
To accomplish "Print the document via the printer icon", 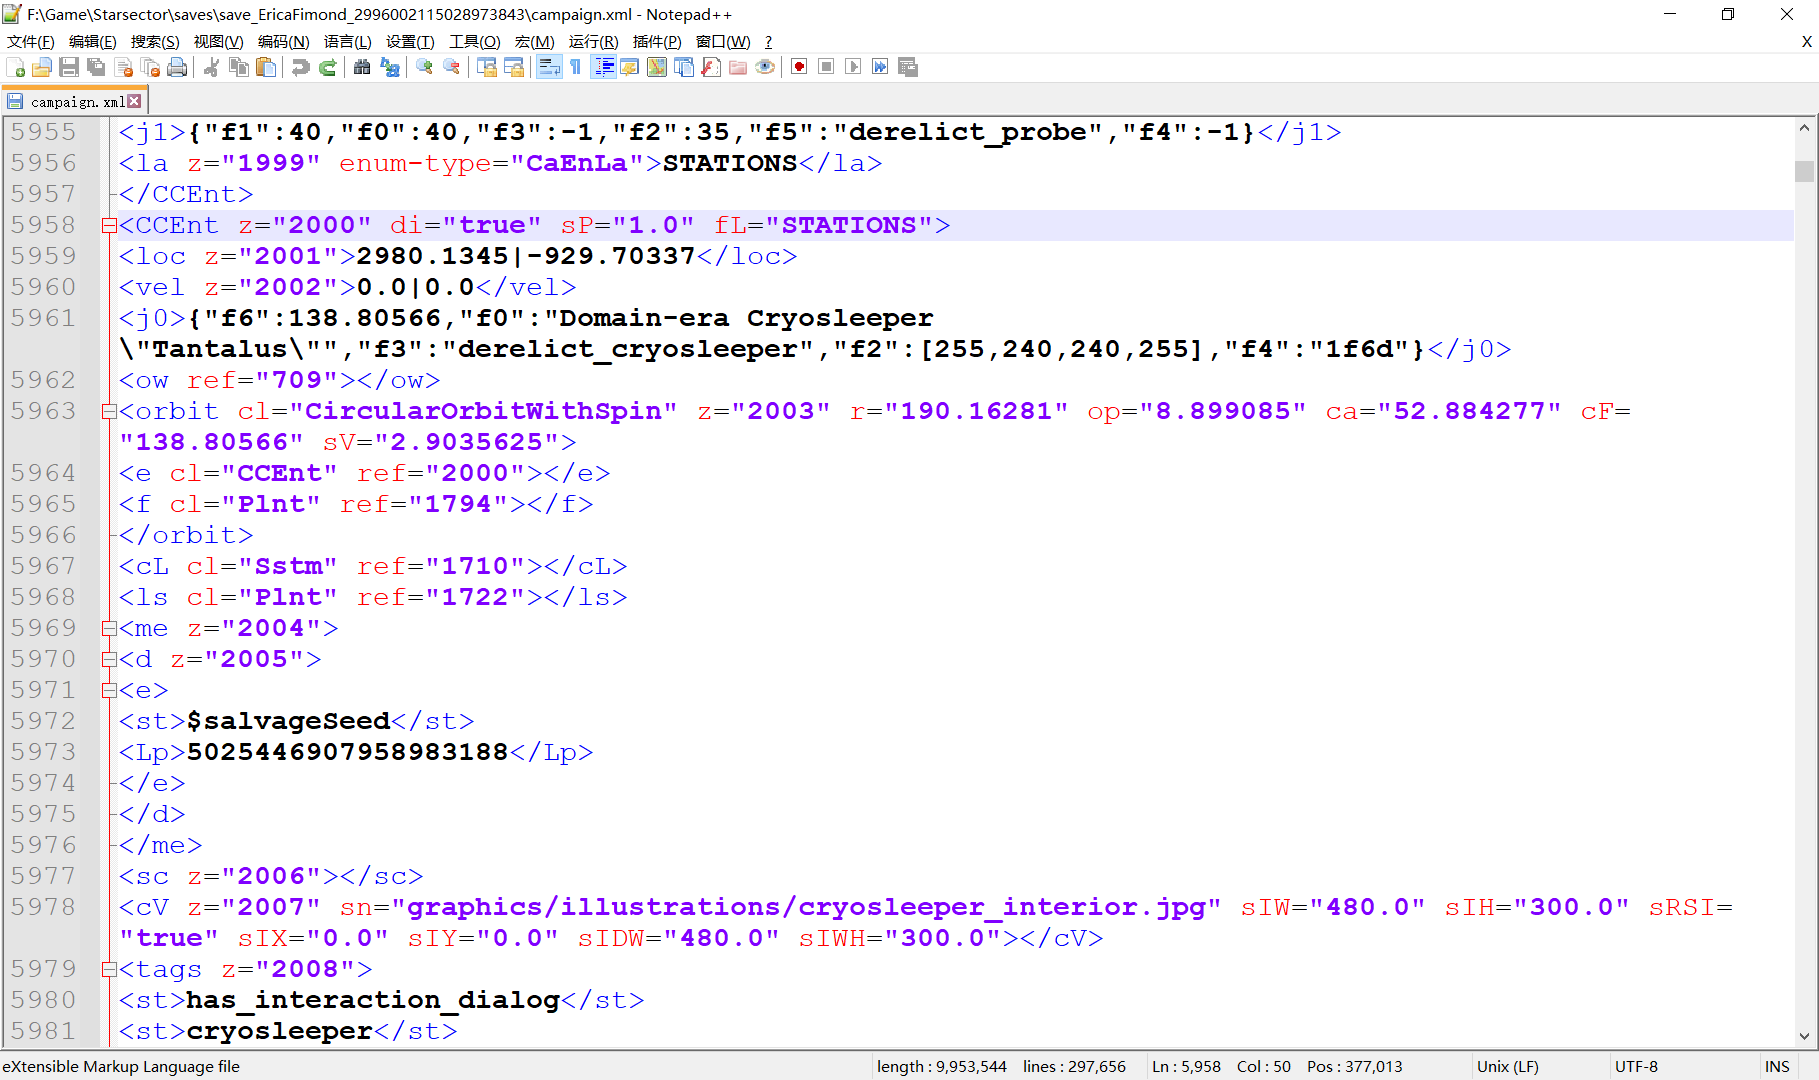I will (178, 67).
